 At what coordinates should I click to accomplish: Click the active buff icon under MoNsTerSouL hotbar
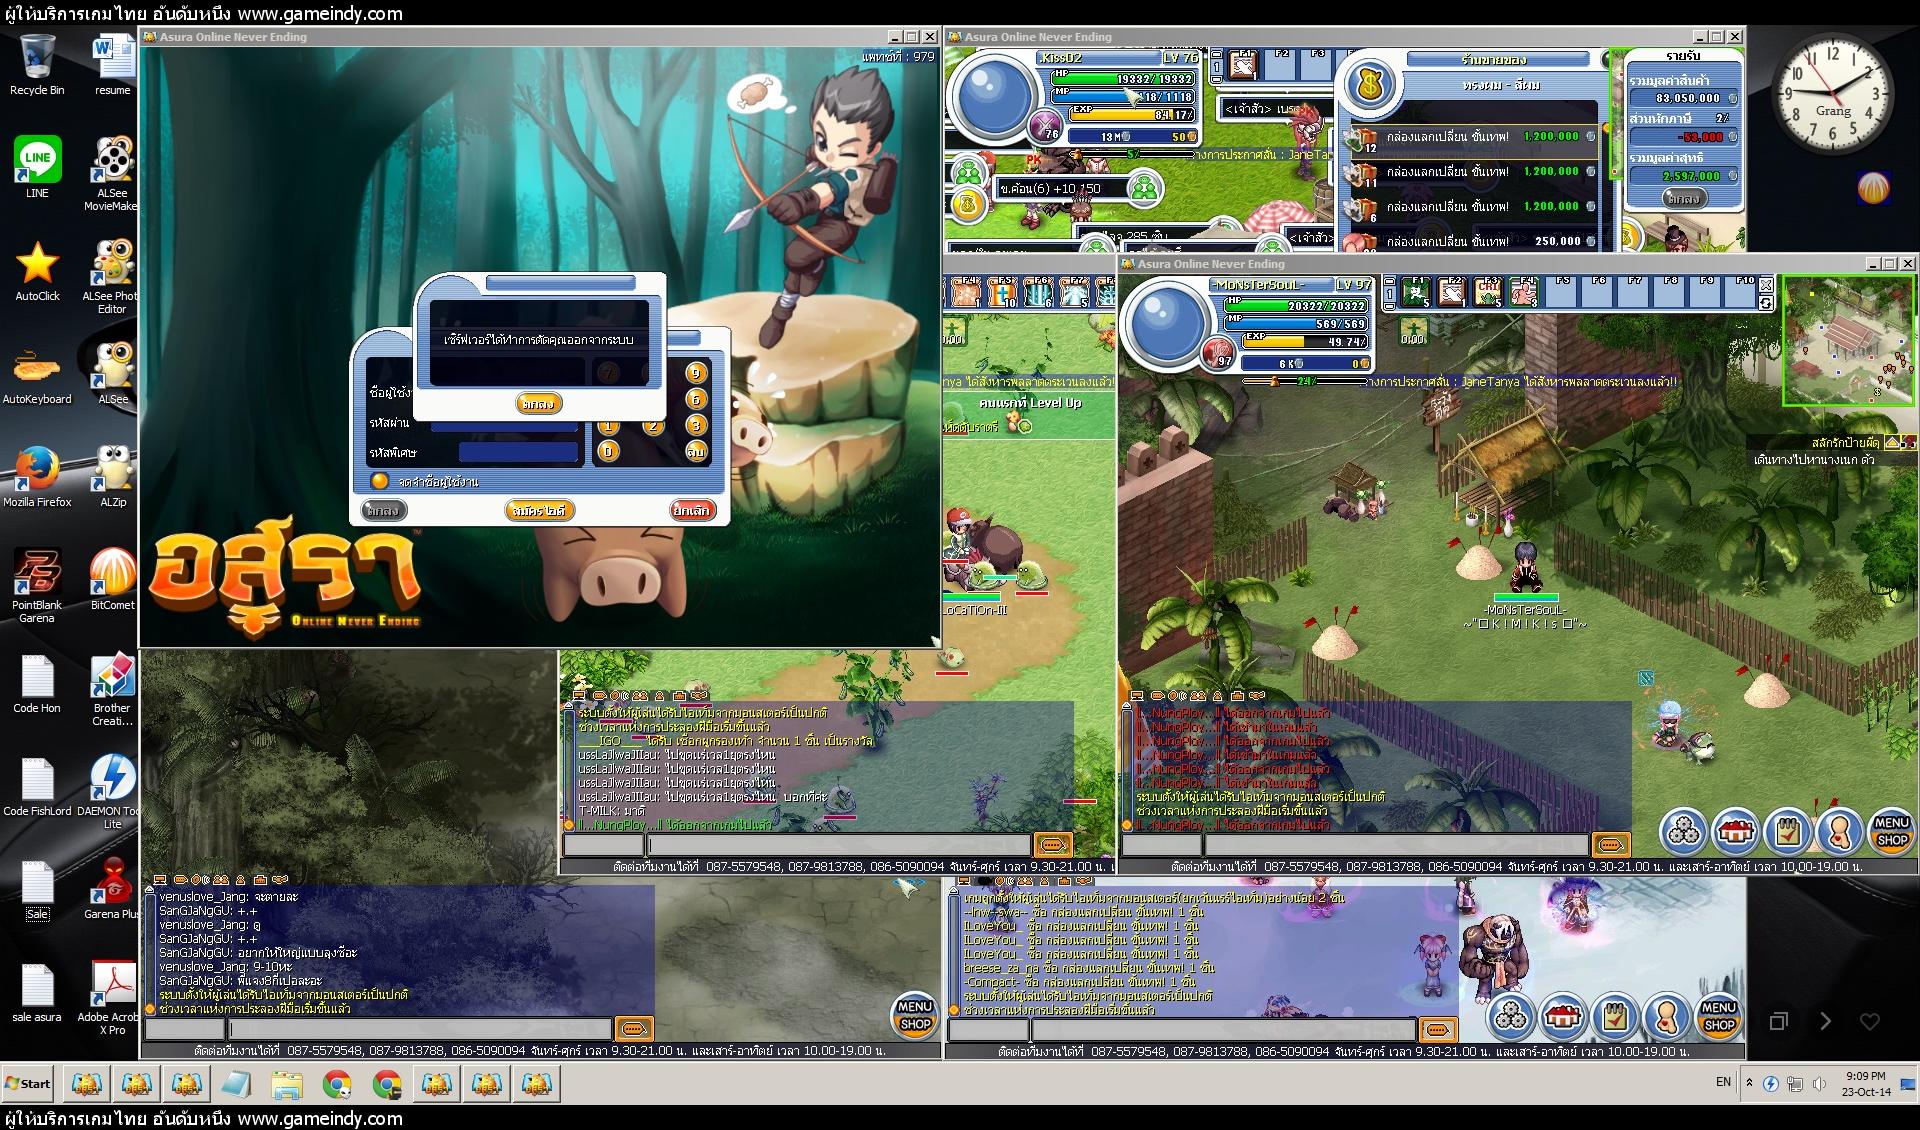tap(1413, 331)
